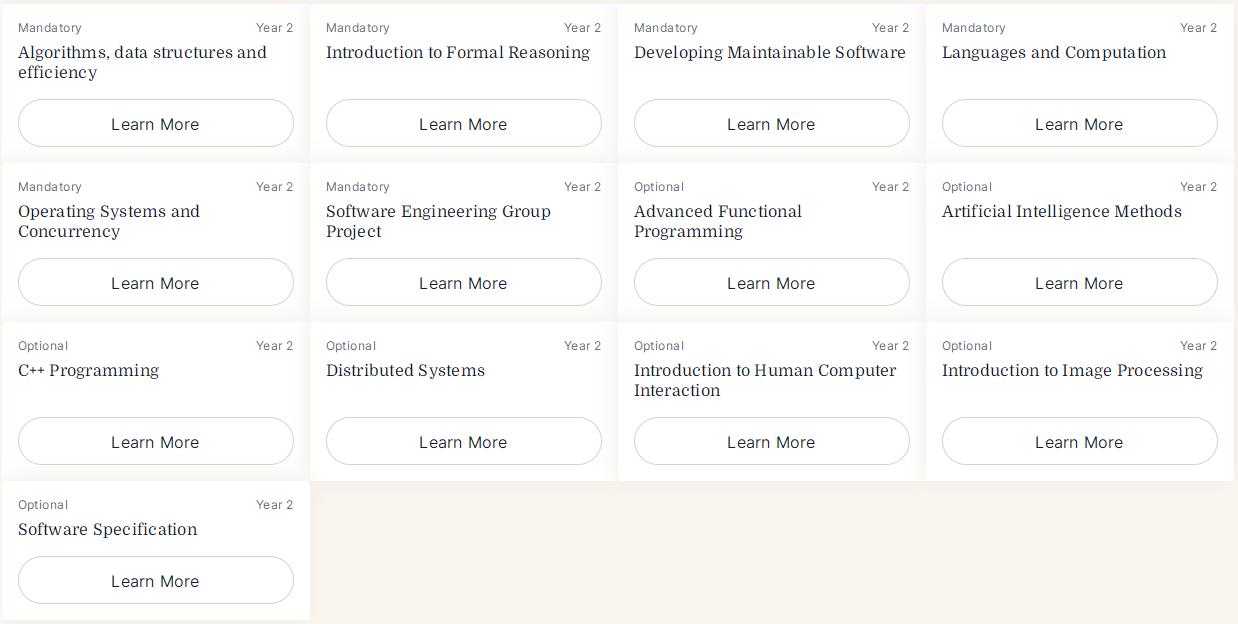
Task: Click Learn More for Software Engineering Group Project
Action: [x=464, y=282]
